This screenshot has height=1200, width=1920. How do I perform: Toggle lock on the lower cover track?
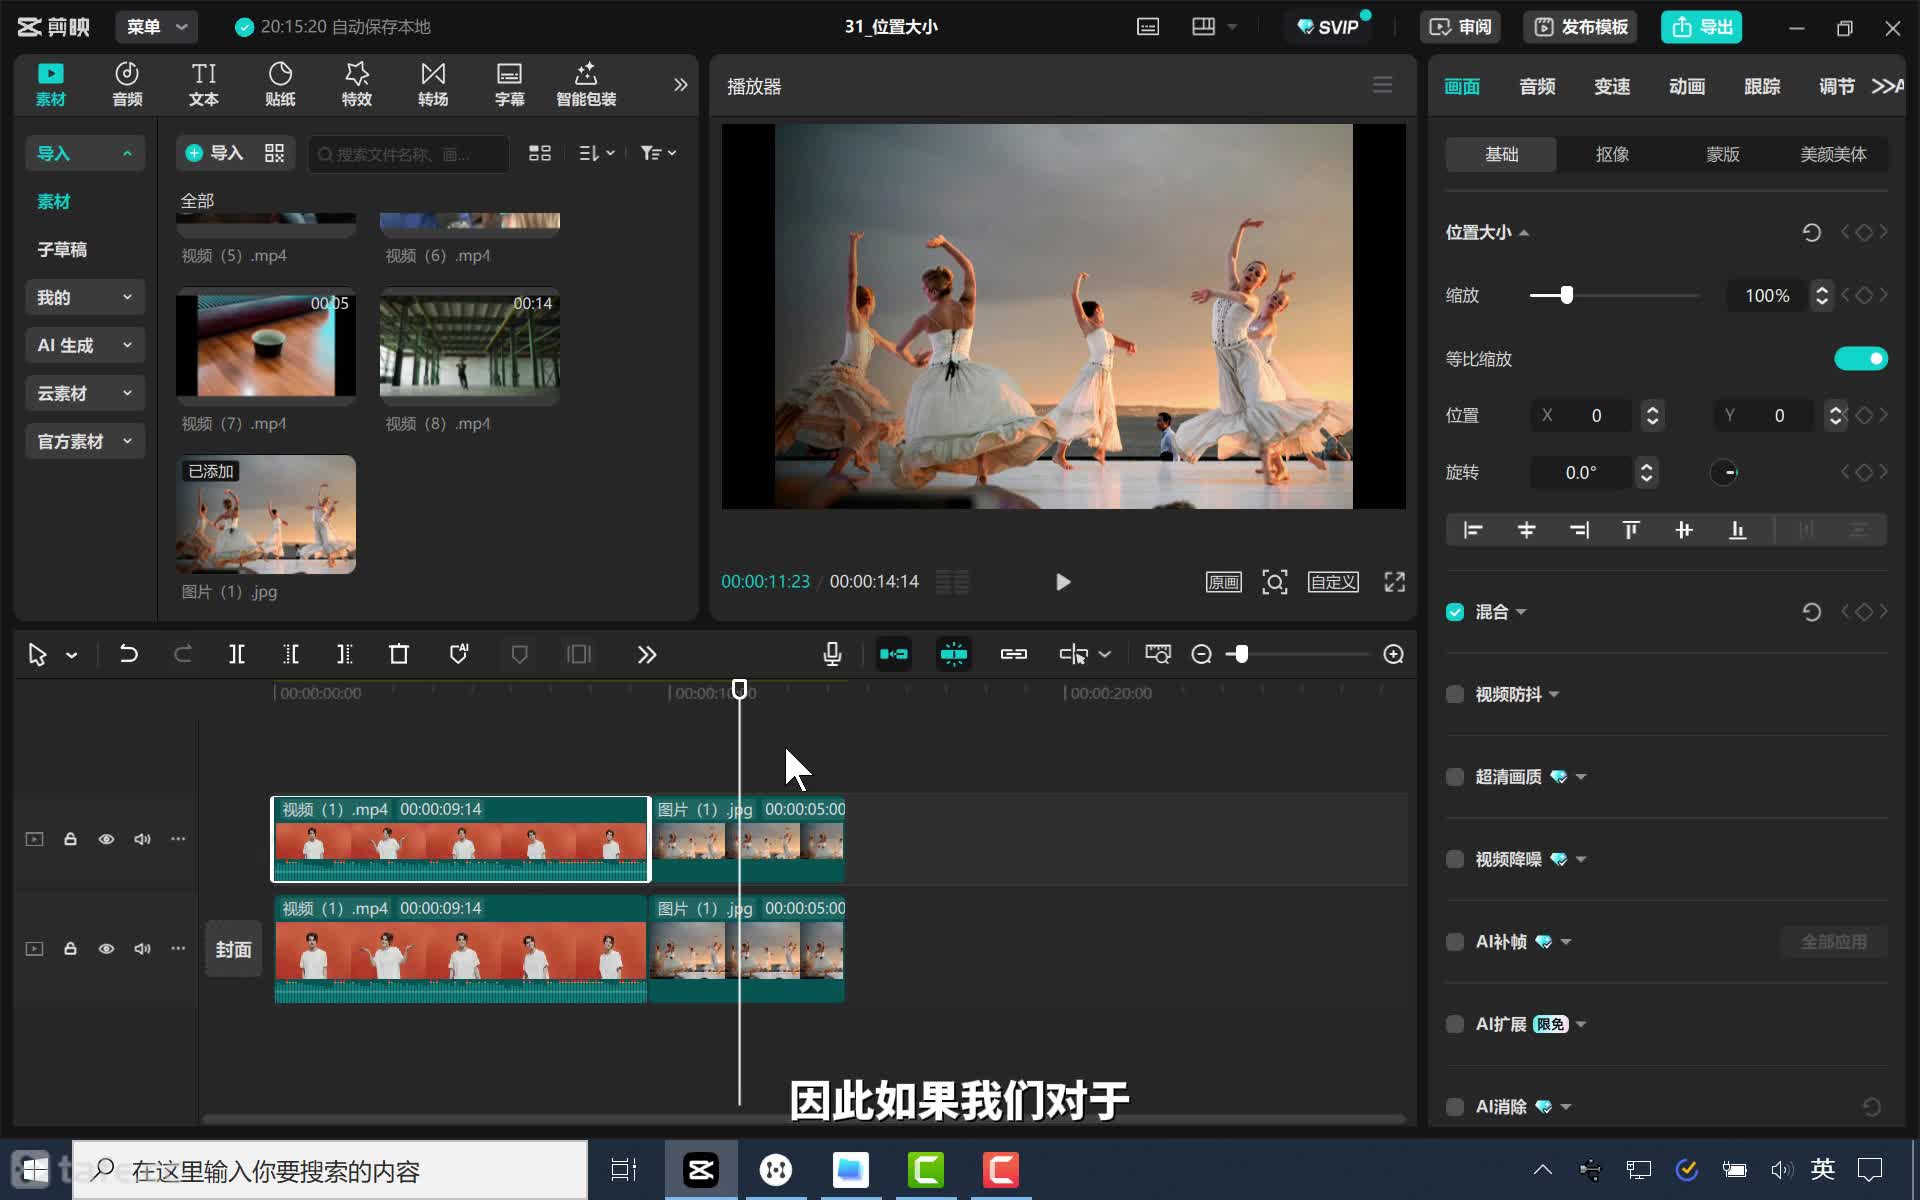click(70, 948)
